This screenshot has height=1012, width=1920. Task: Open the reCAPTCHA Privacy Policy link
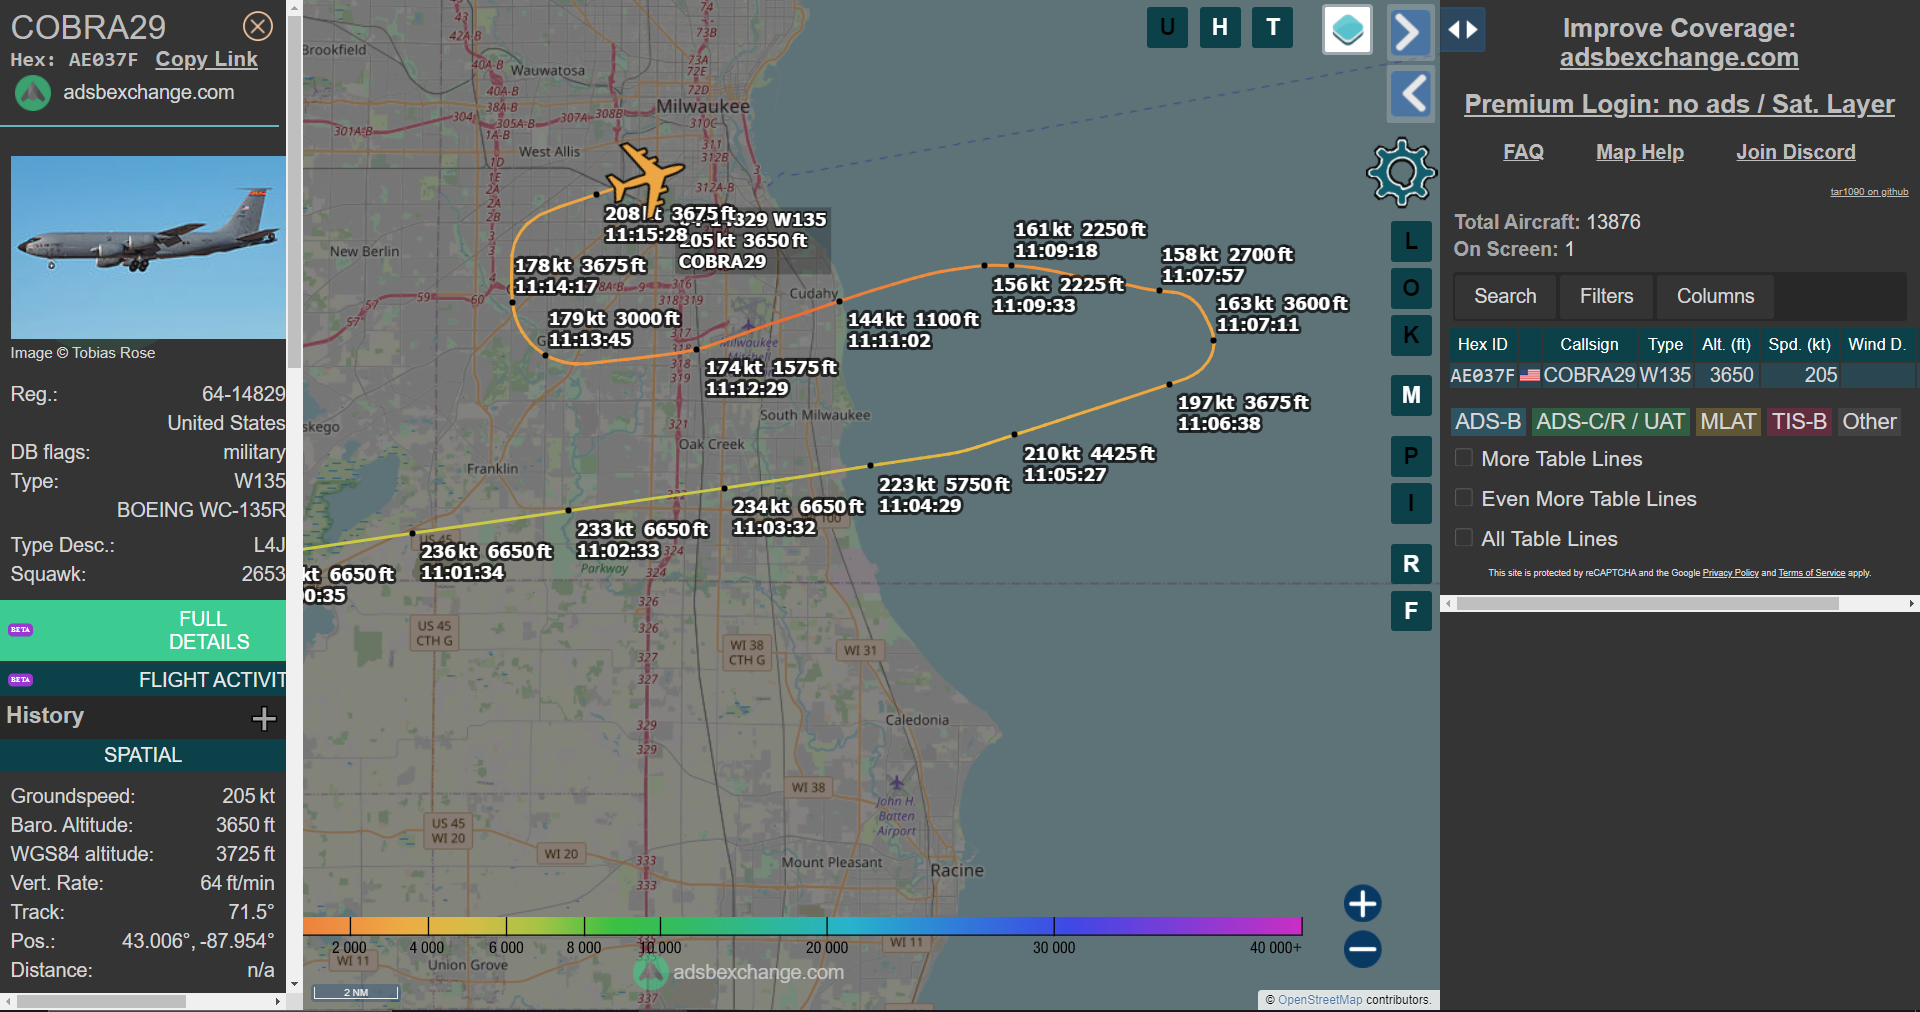point(1730,573)
